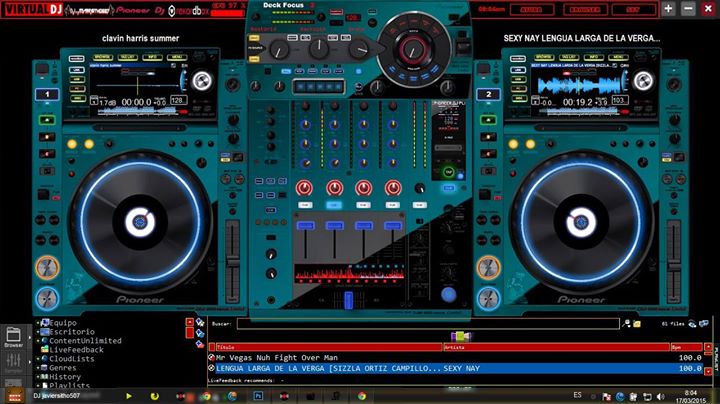Expand the Equipo tree node
This screenshot has height=404, width=720.
point(38,323)
